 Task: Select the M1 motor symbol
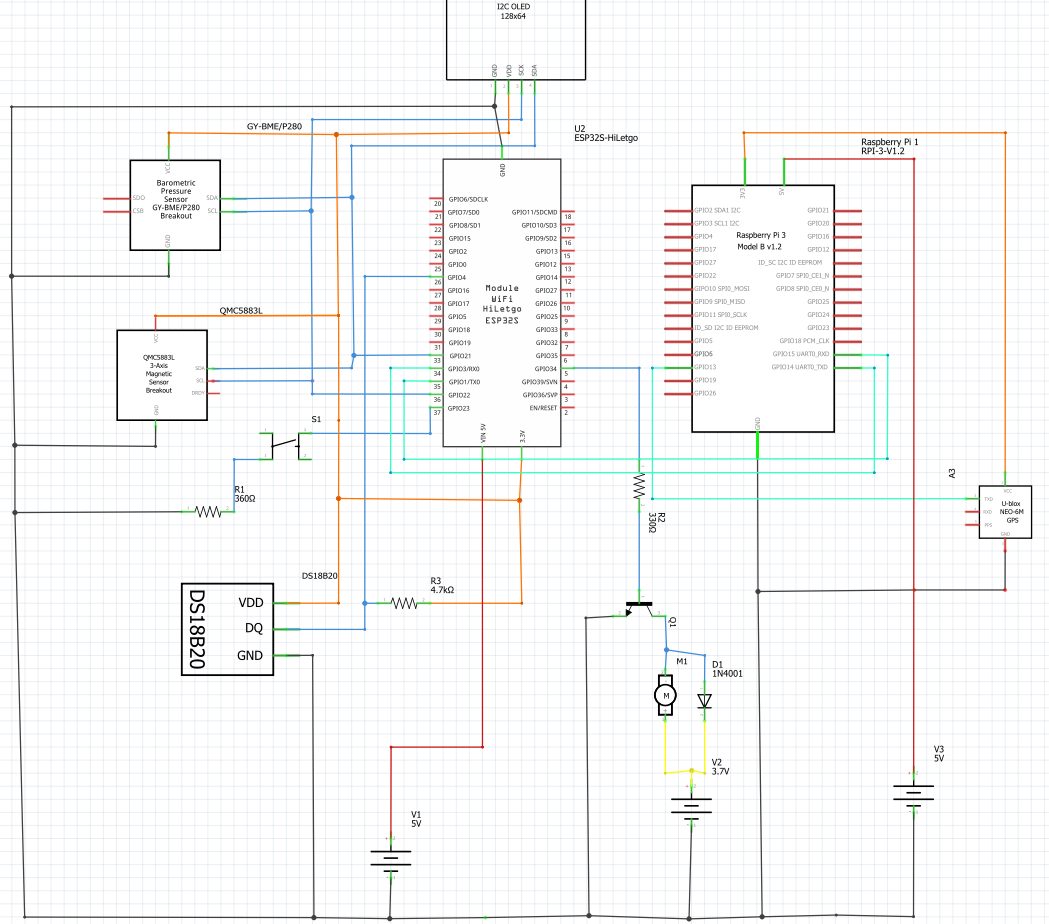tap(665, 695)
